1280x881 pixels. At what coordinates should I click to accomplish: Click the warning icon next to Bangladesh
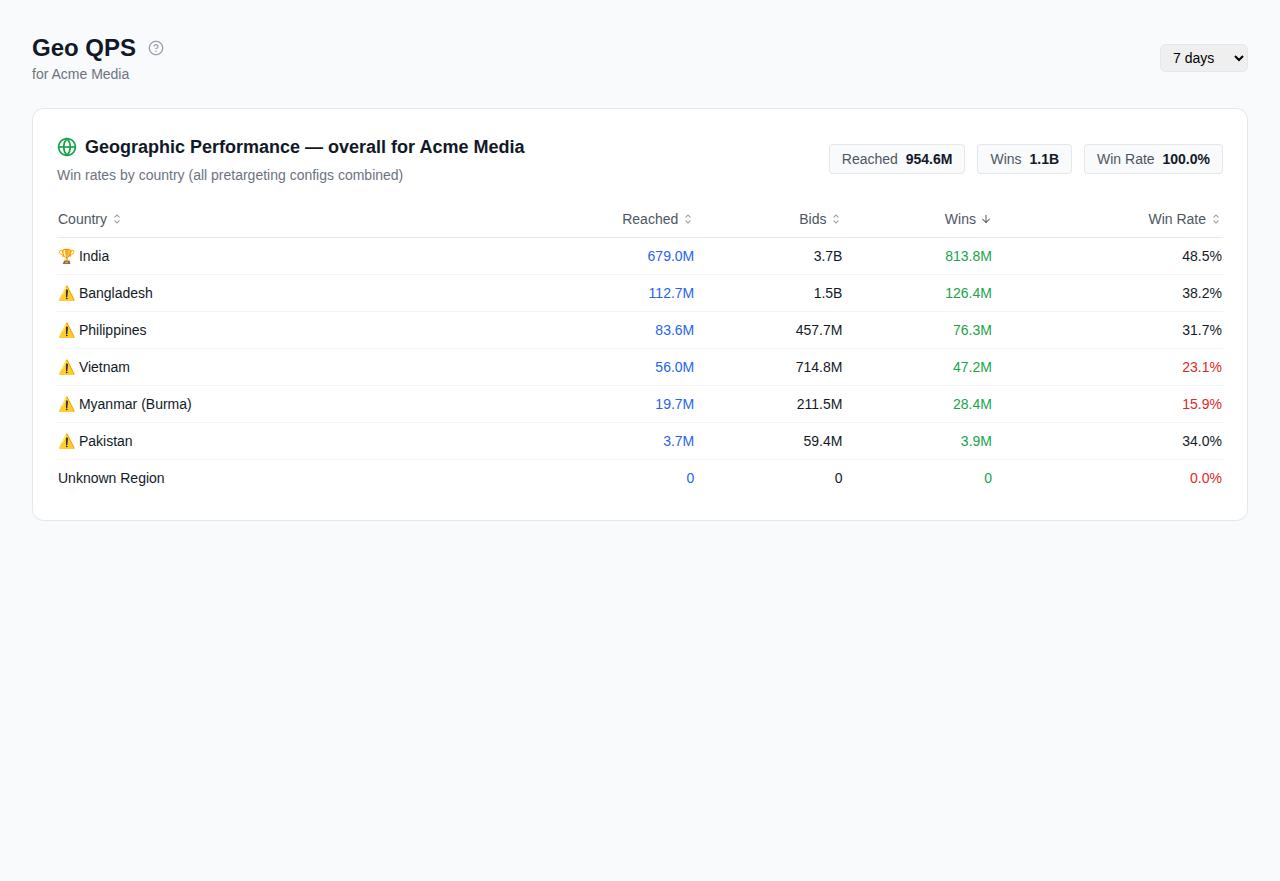[x=67, y=293]
